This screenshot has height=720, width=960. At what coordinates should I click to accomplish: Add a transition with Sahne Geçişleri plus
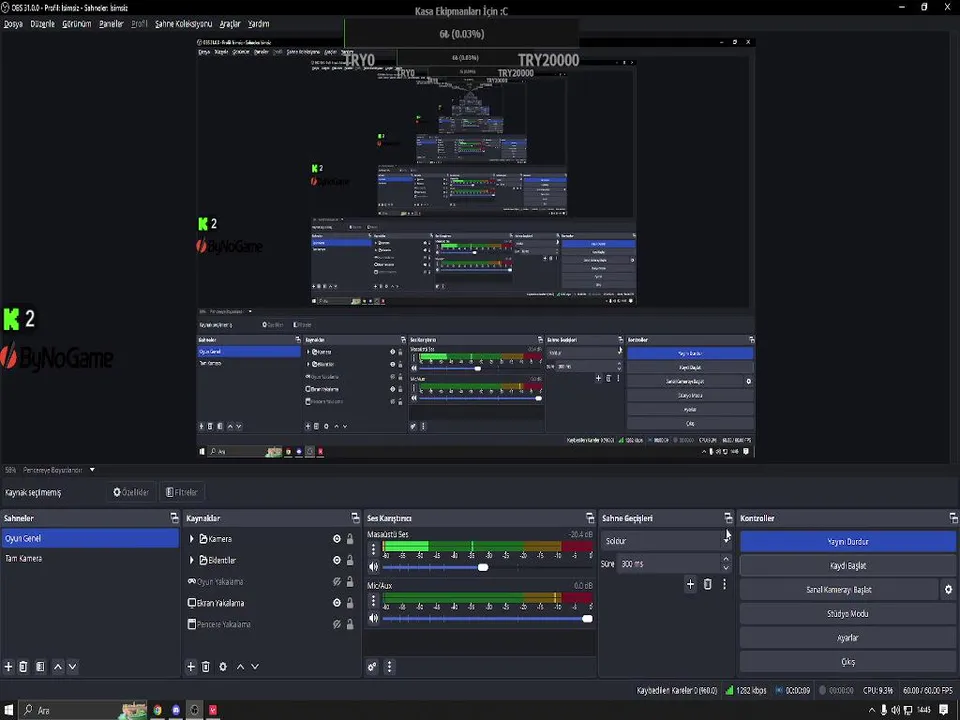point(690,584)
